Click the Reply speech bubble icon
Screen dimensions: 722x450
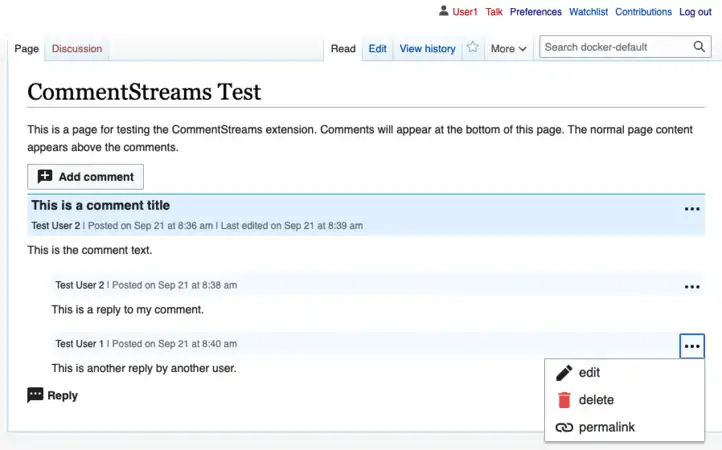point(36,395)
